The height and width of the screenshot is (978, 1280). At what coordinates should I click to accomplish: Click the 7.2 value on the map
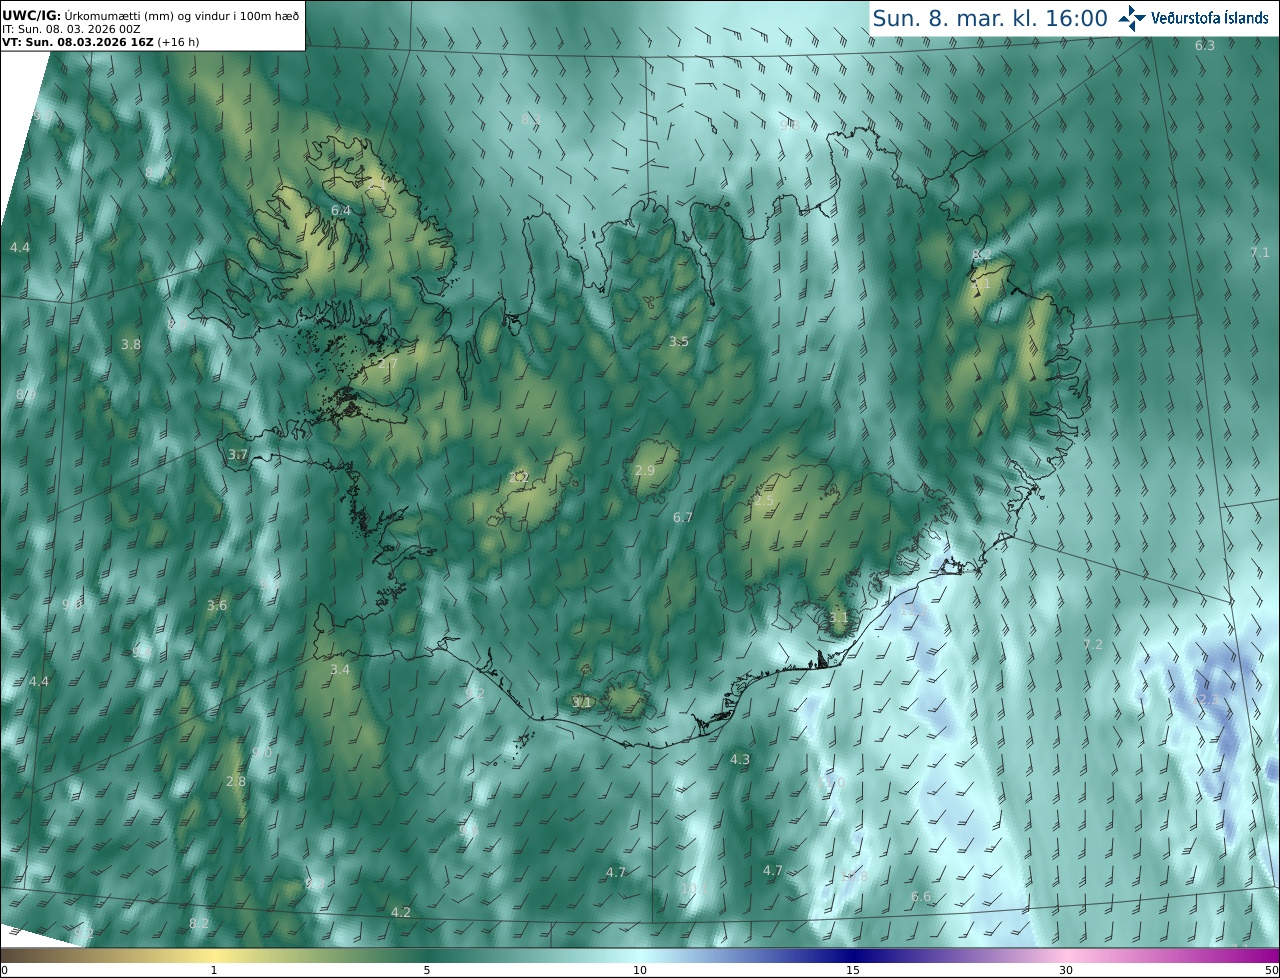click(1093, 644)
